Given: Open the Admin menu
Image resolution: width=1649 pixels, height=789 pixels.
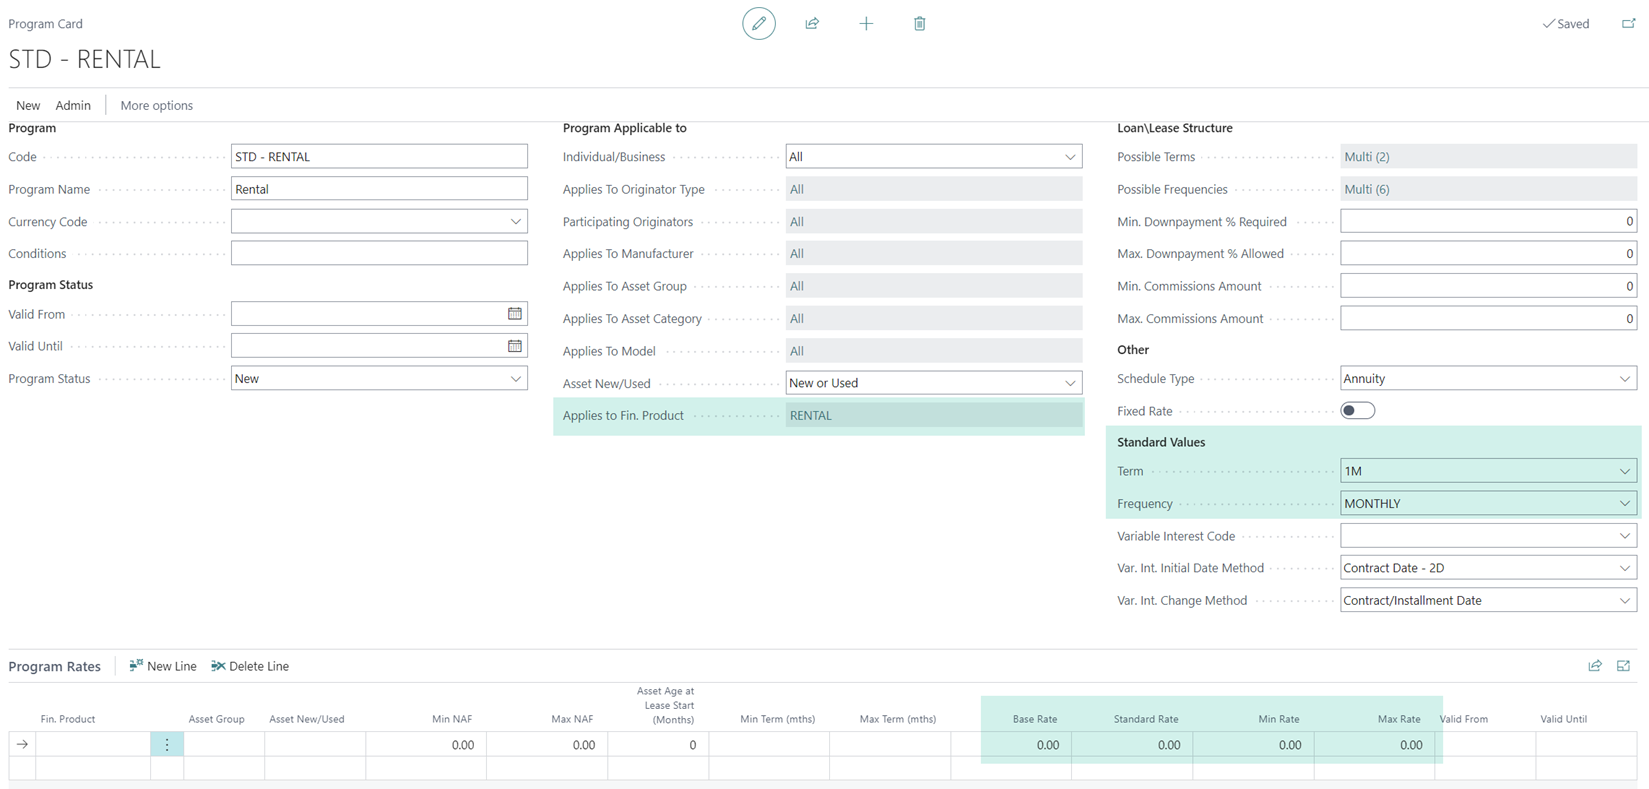Looking at the screenshot, I should pyautogui.click(x=73, y=105).
